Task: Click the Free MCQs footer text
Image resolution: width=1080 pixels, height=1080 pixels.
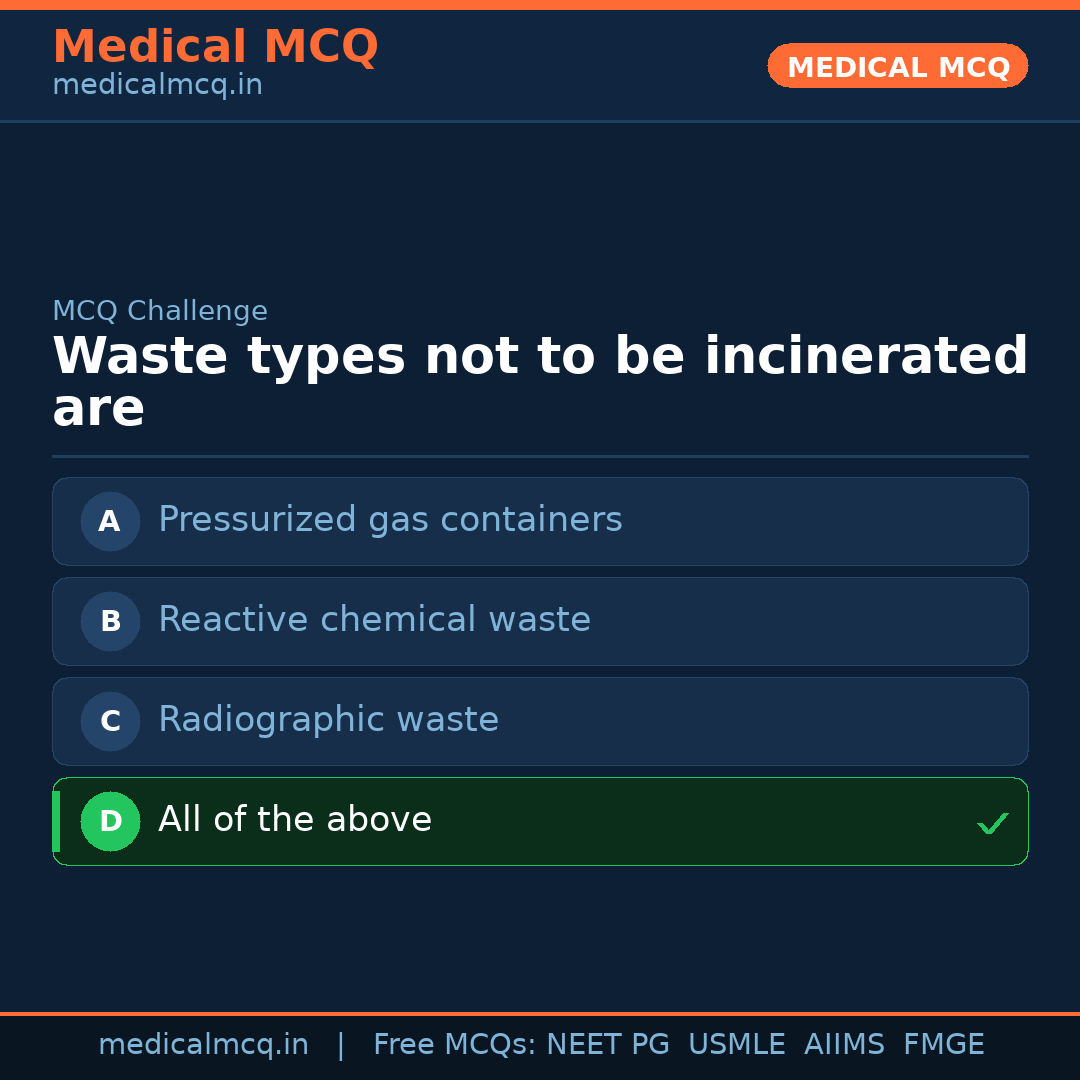Action: [x=455, y=1045]
